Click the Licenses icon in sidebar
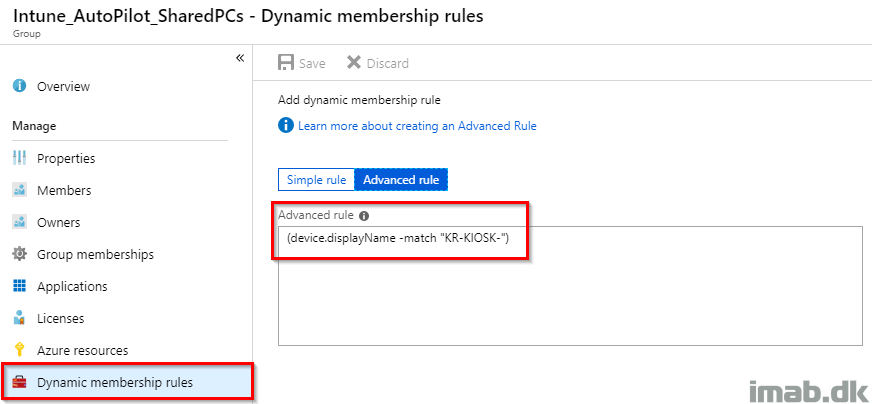 click(19, 318)
